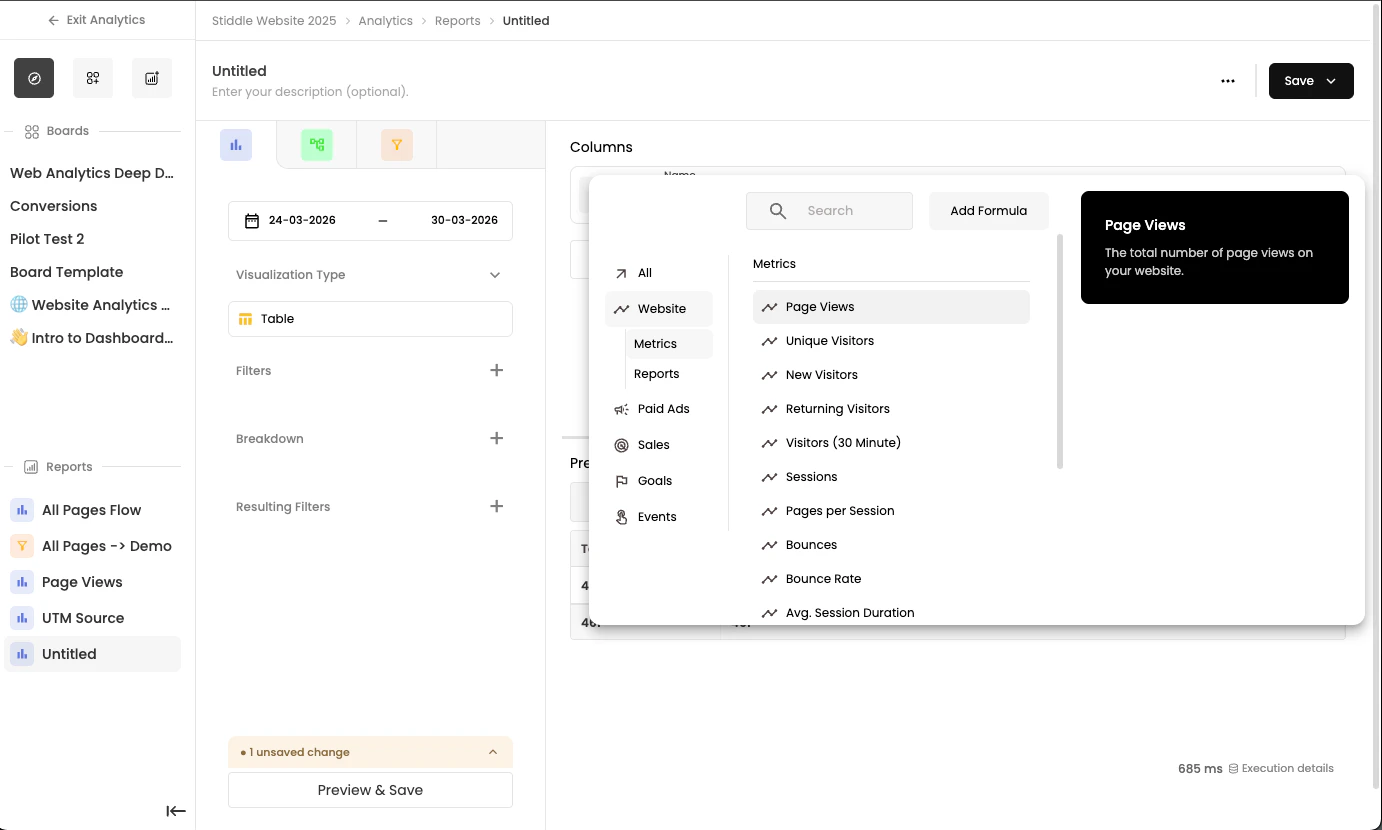Open the Intro to Dashboard board

pos(92,338)
